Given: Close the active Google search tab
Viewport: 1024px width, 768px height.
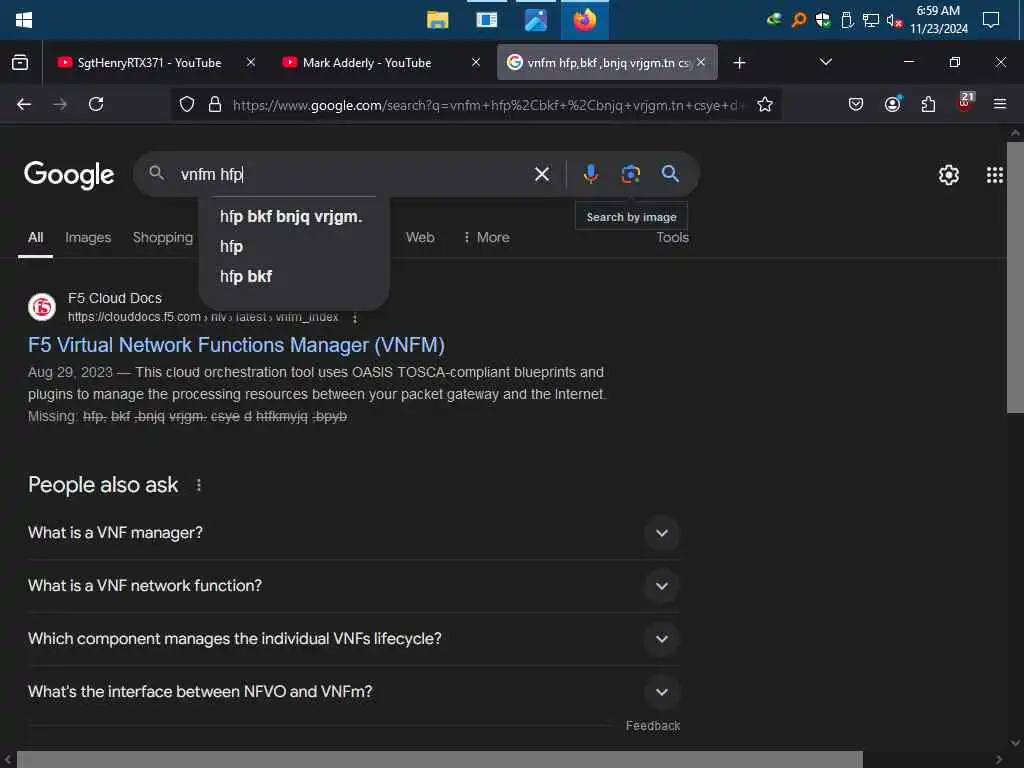Looking at the screenshot, I should 701,62.
